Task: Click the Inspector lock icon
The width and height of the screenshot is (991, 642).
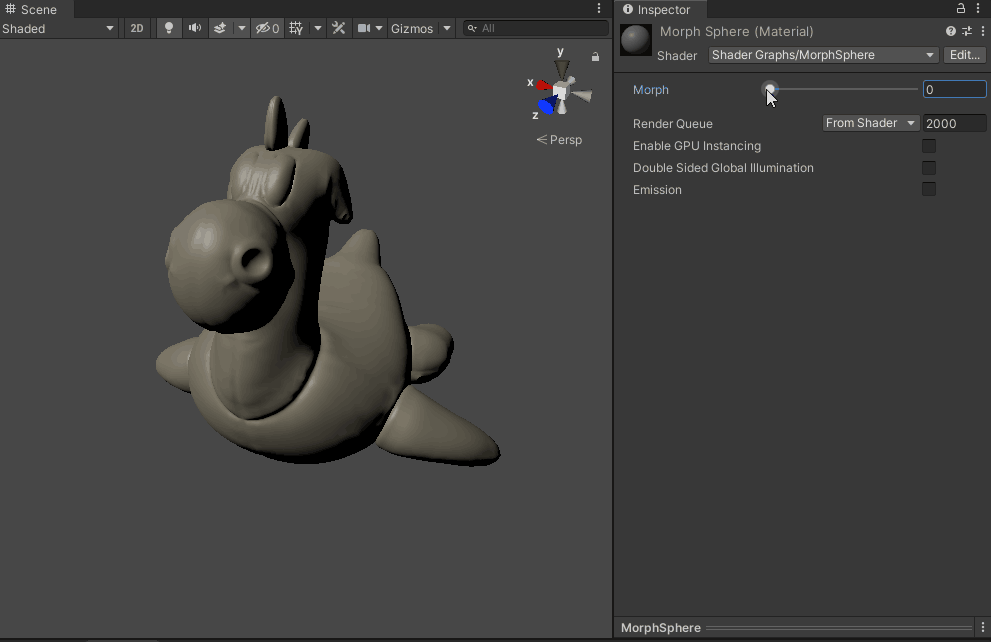Action: [960, 9]
